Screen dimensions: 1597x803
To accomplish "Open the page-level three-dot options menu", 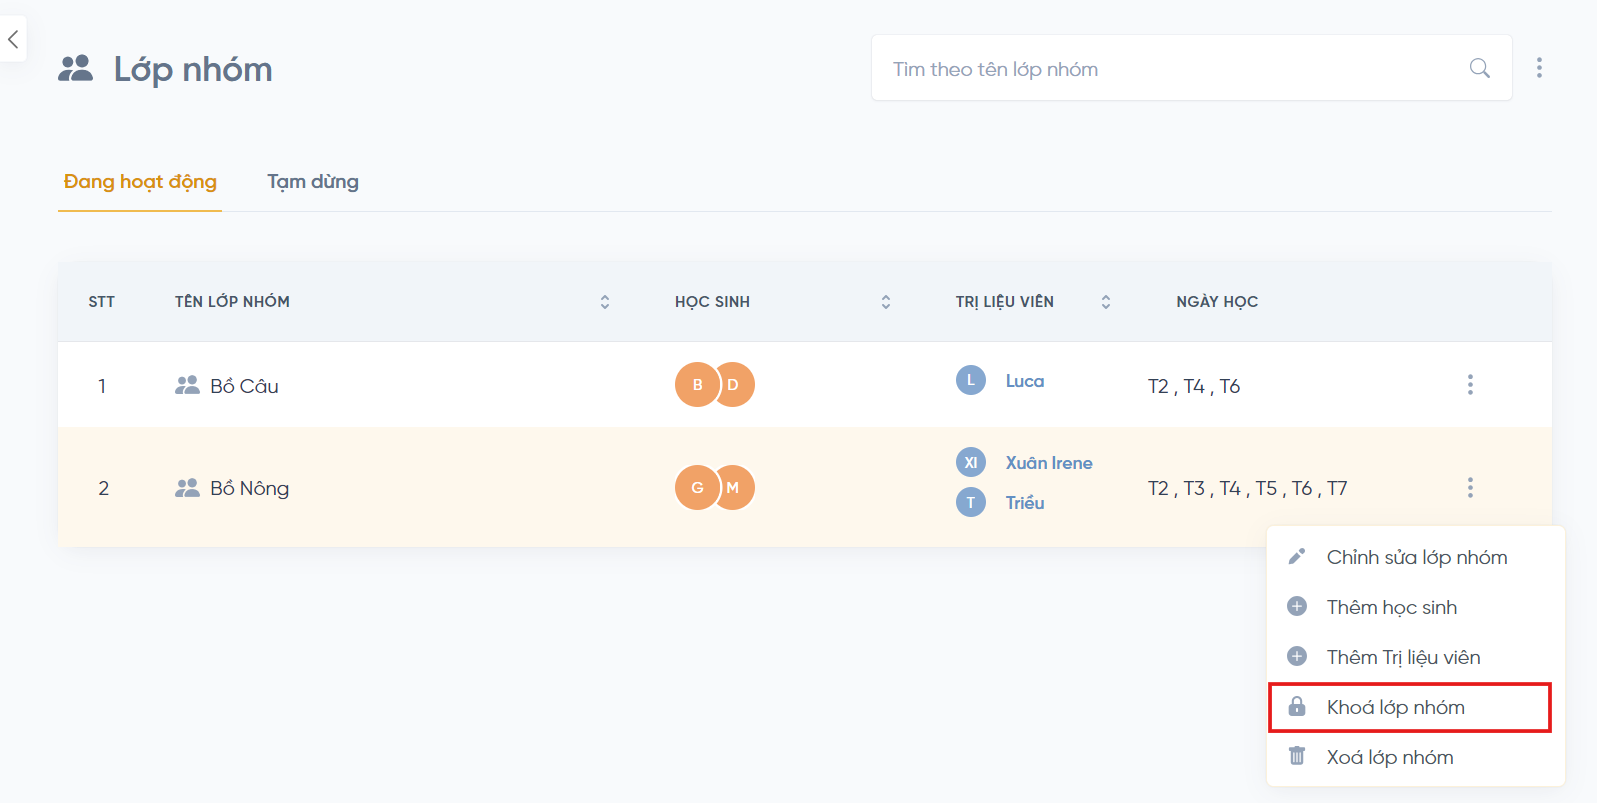I will click(x=1539, y=68).
